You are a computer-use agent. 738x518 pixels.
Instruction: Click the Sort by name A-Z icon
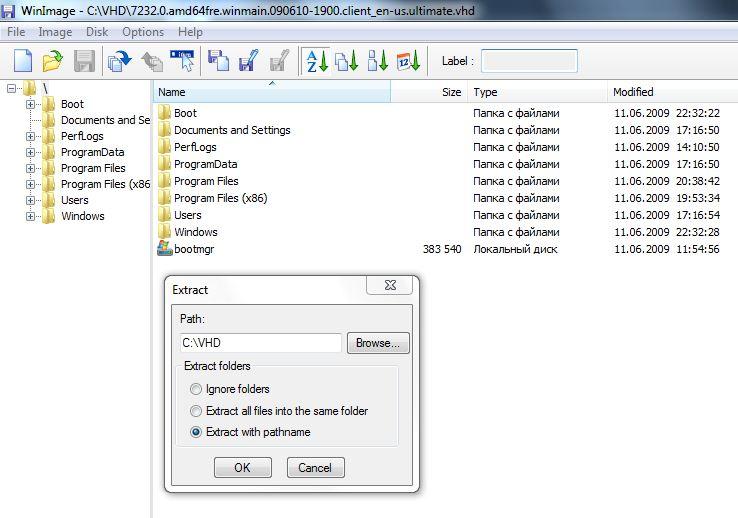point(316,61)
